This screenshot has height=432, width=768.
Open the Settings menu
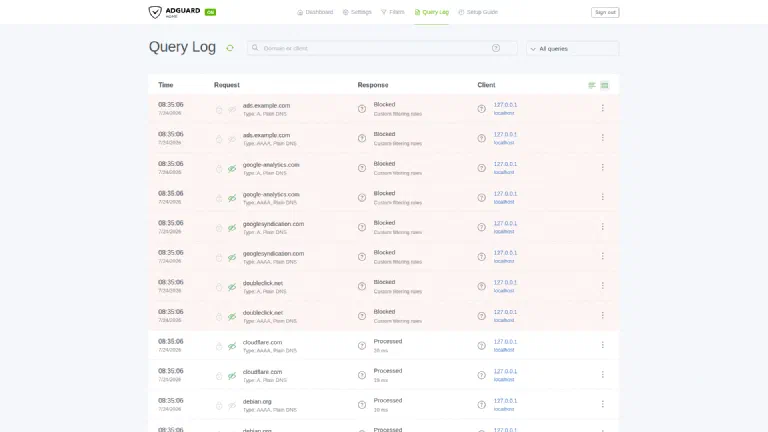(357, 12)
